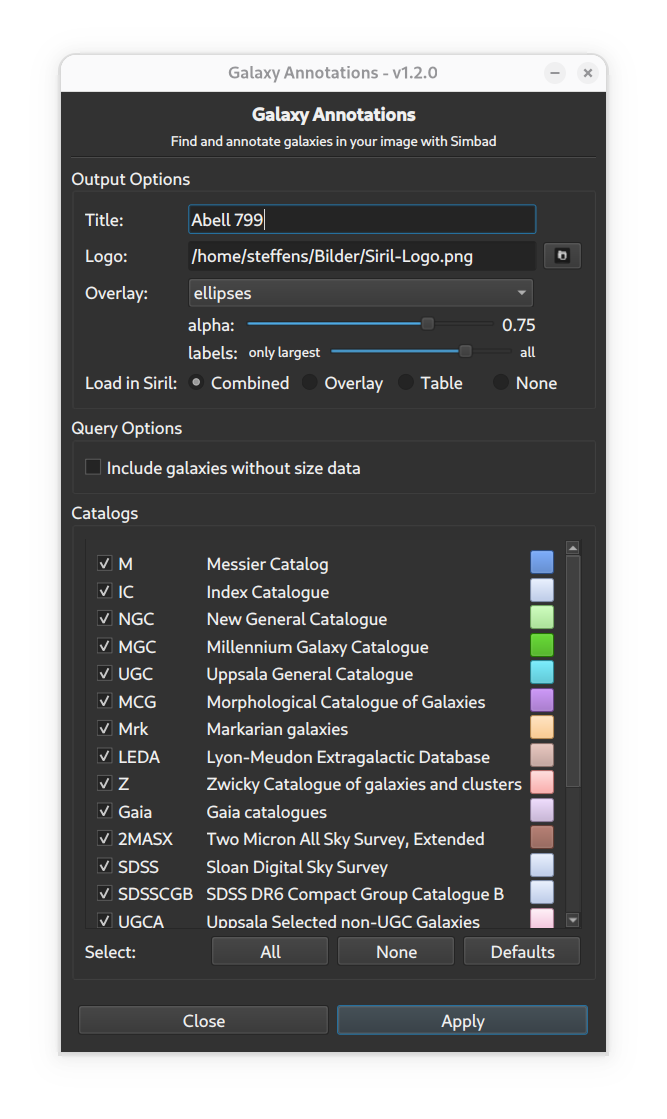Screen dimensions: 667x1119
Task: Click the Apply button
Action: (x=462, y=1021)
